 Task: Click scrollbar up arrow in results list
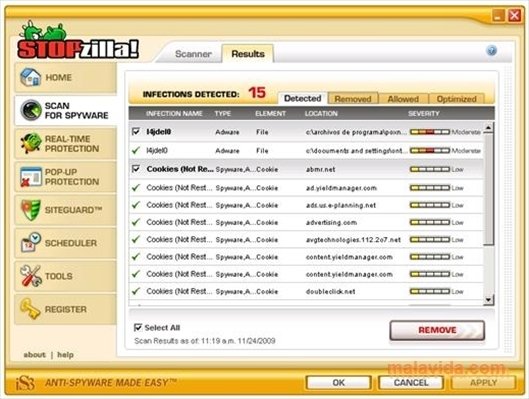click(x=488, y=128)
